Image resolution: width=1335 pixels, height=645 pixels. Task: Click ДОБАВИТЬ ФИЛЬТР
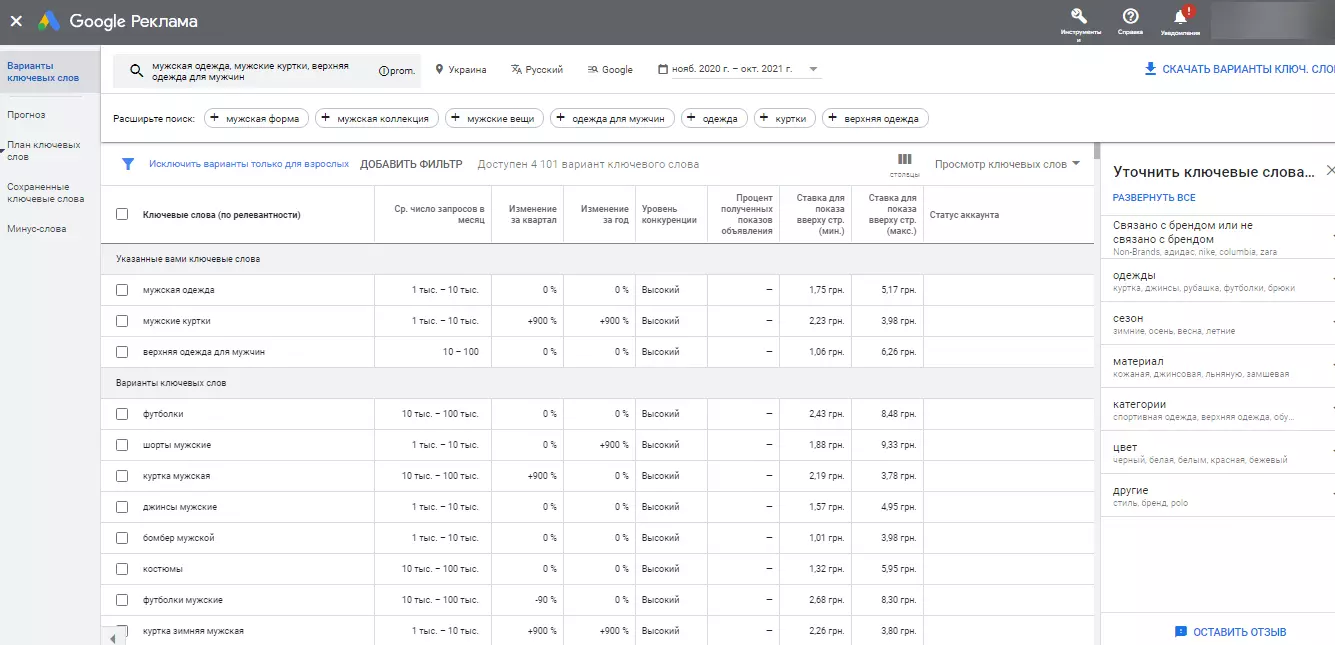click(x=411, y=164)
